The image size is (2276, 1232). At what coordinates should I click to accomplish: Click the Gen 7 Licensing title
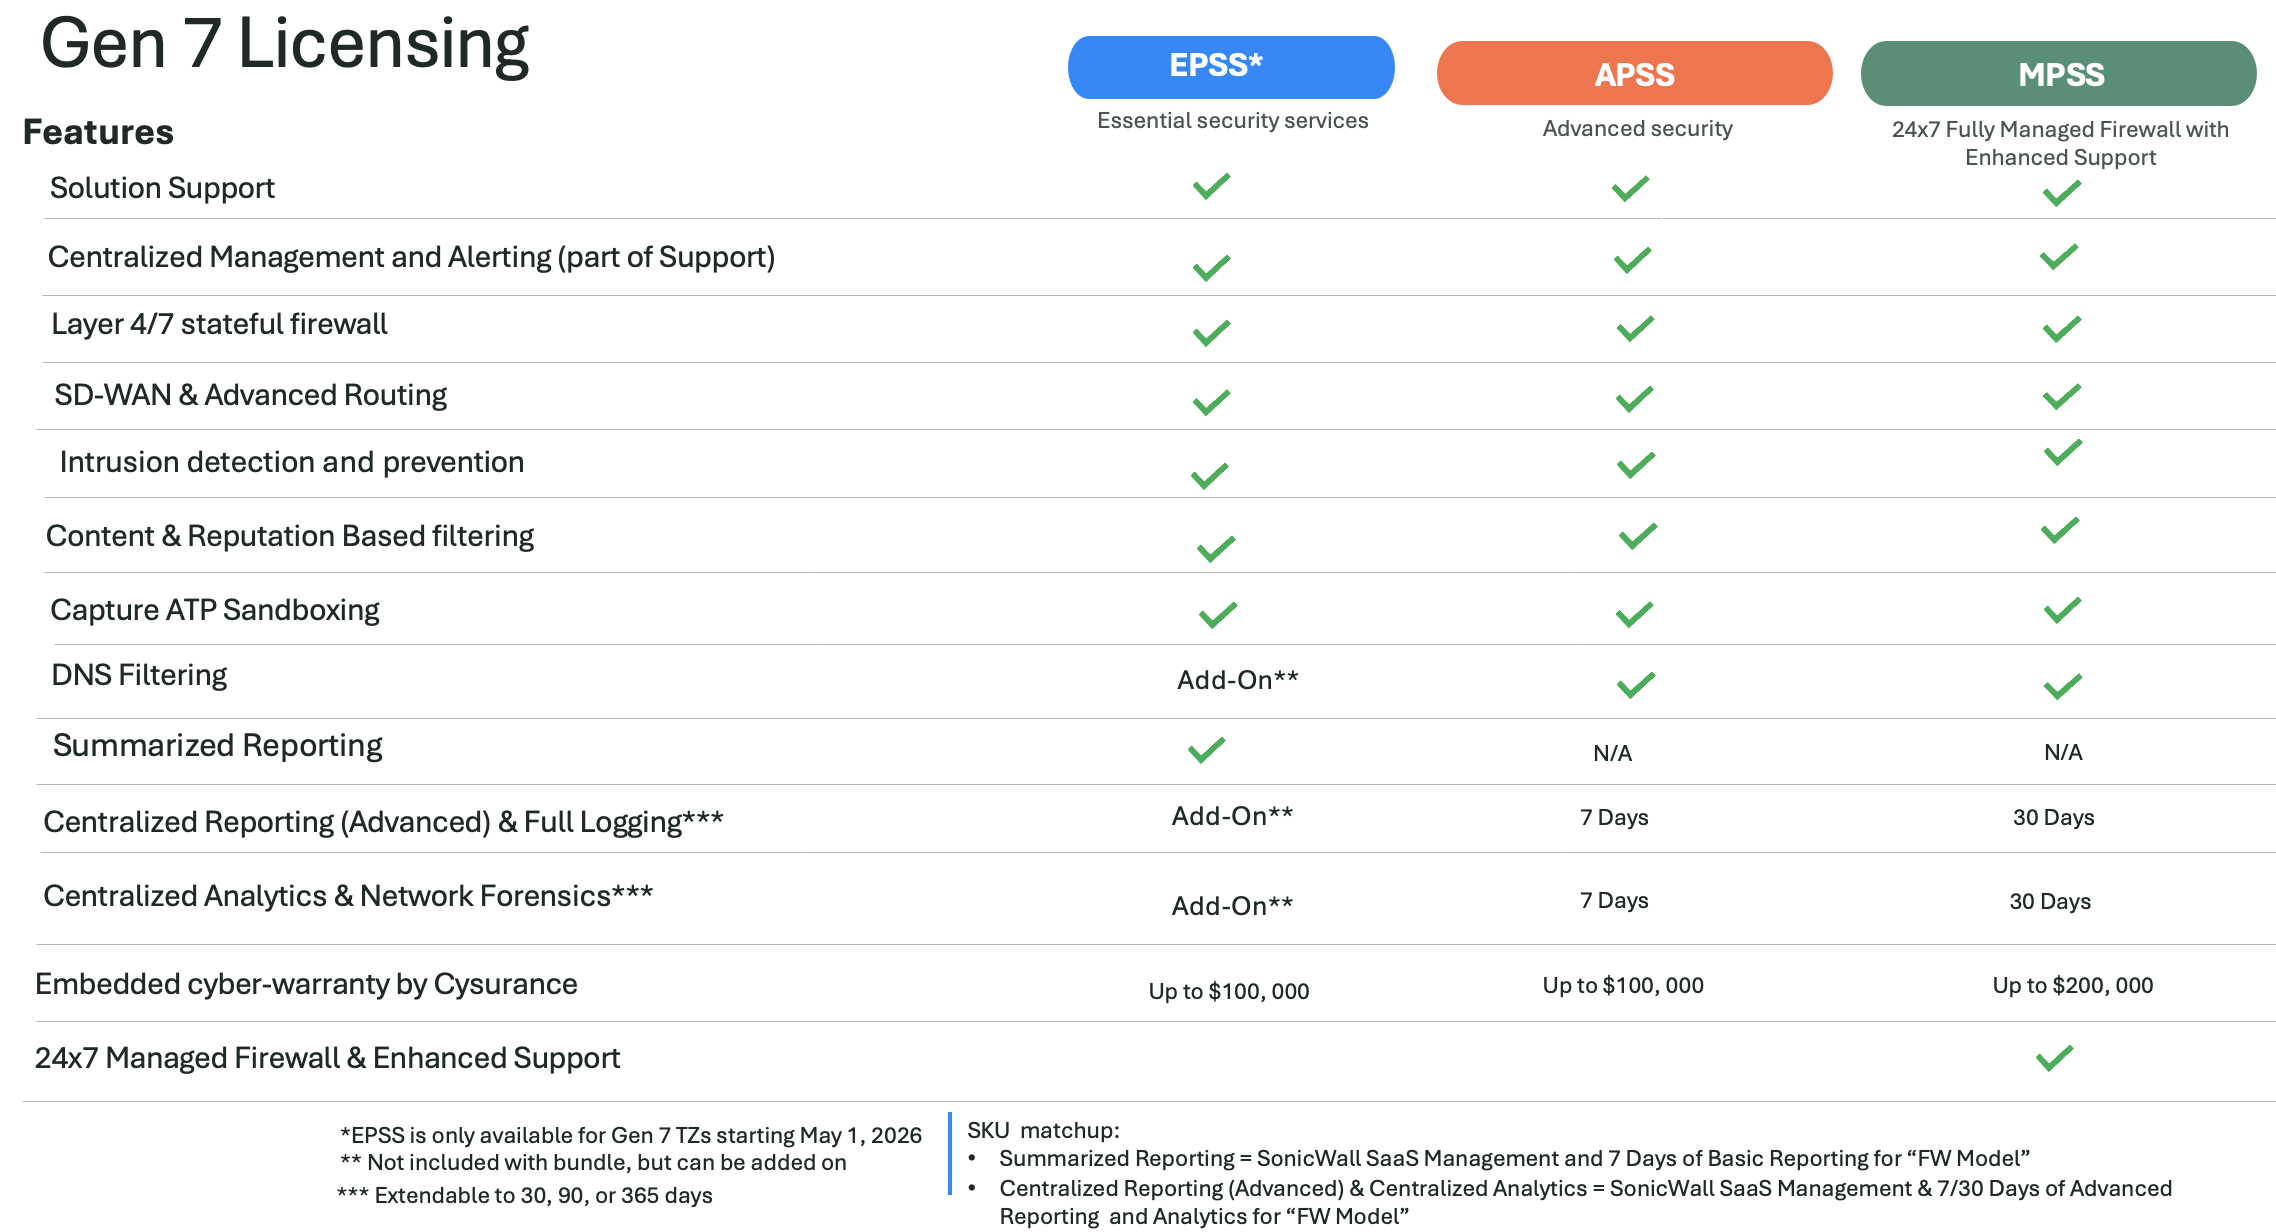click(285, 46)
